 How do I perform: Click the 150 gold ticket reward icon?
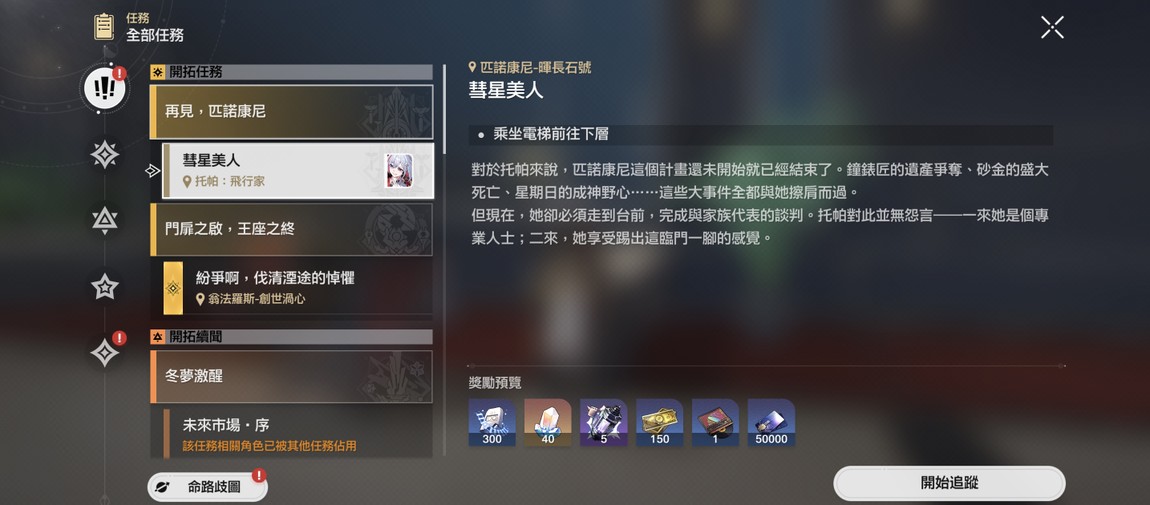(659, 423)
